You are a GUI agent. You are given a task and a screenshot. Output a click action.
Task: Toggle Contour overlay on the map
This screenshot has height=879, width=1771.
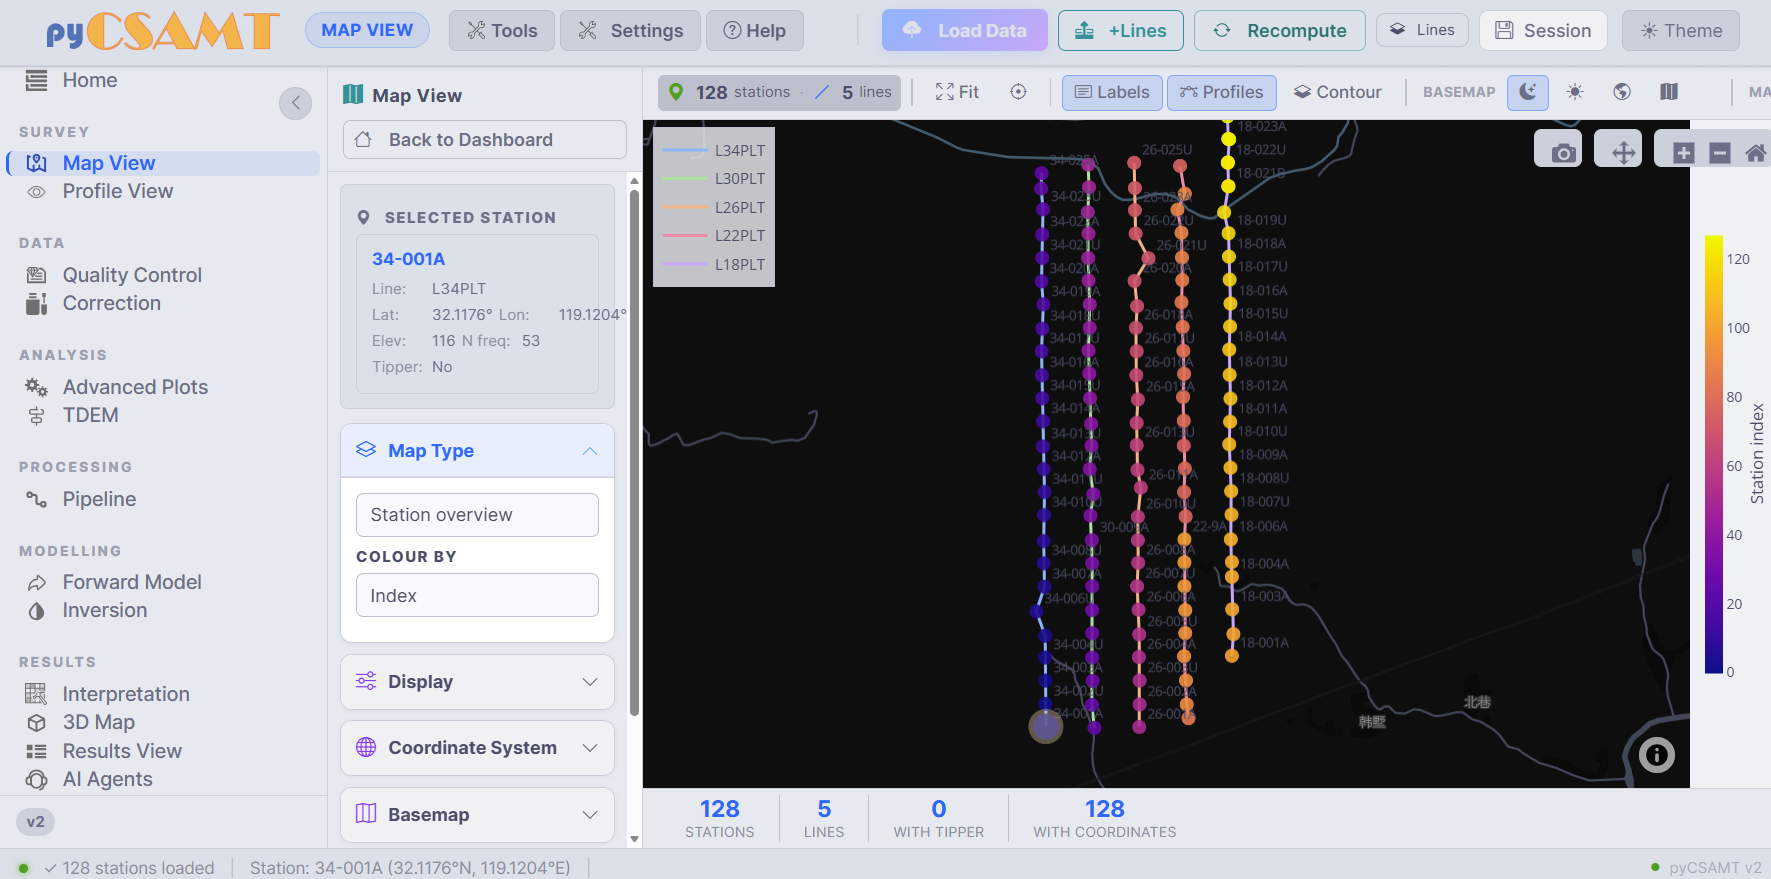(1337, 92)
